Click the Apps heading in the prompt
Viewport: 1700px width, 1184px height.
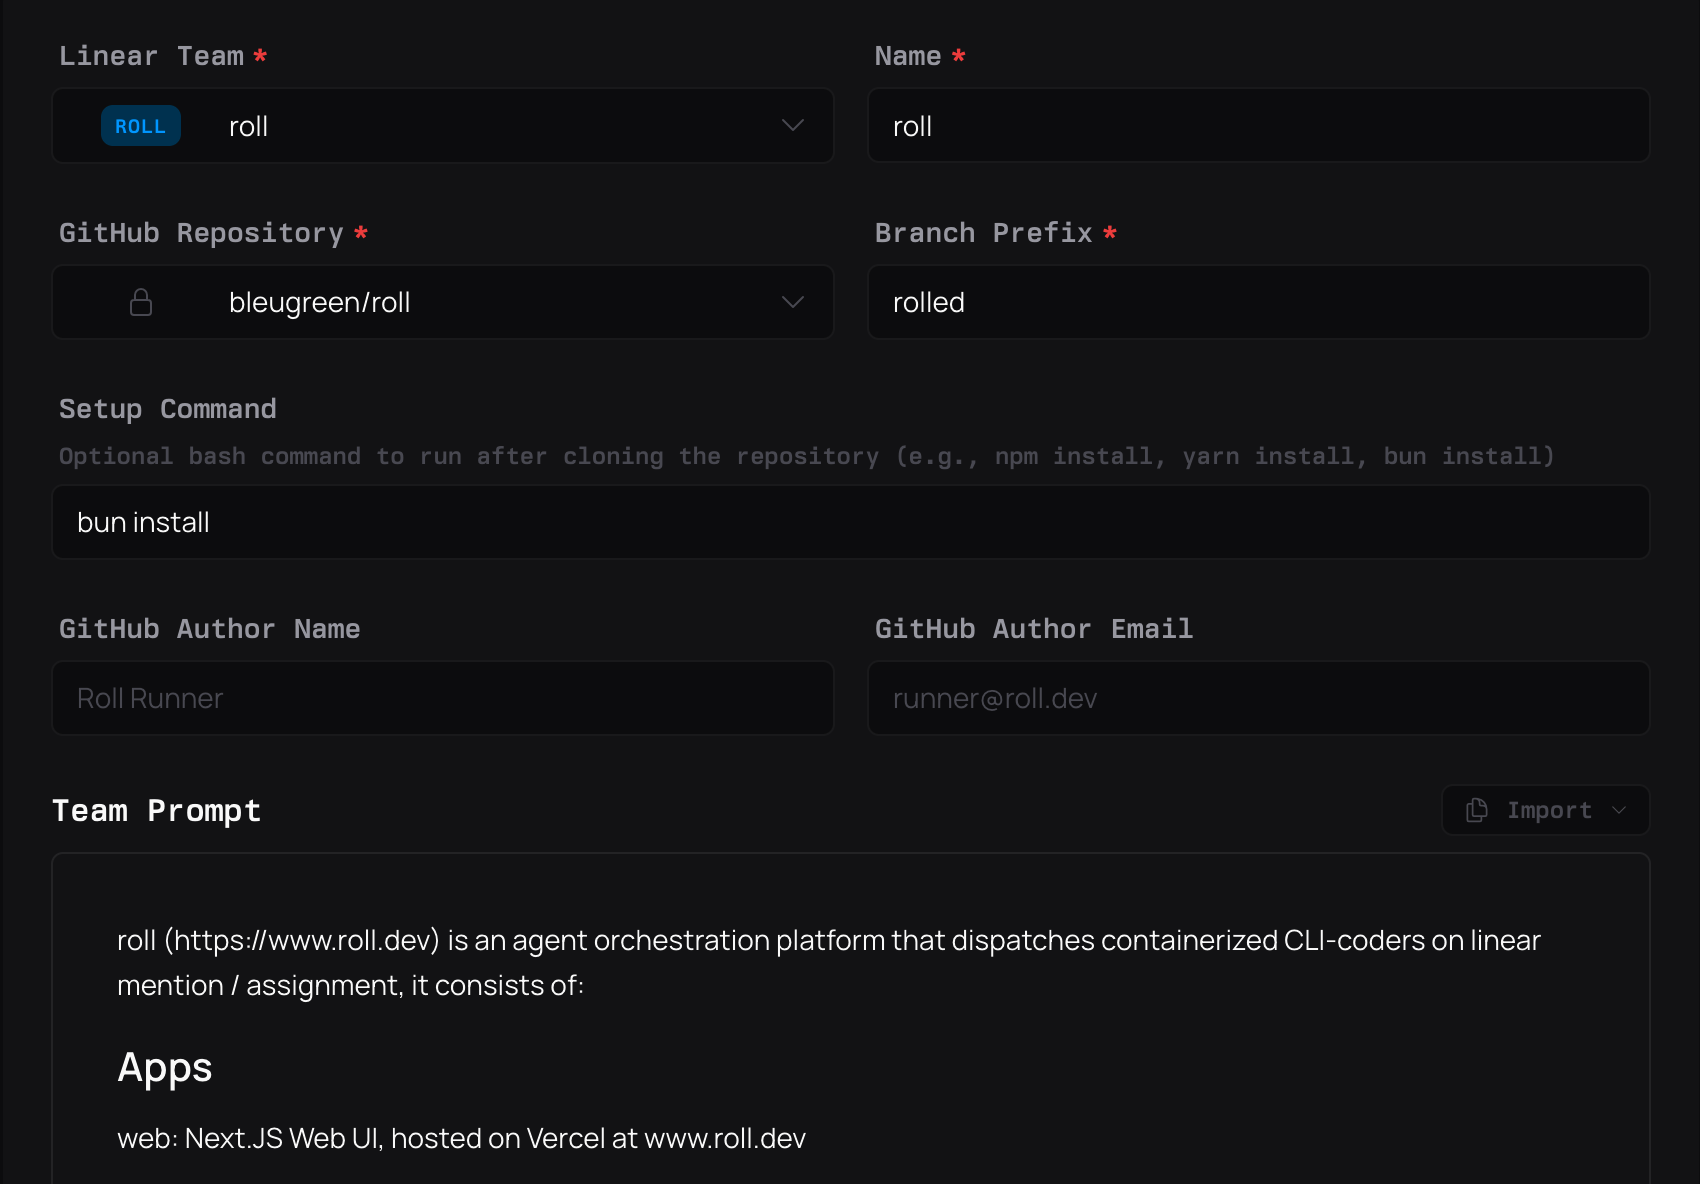point(164,1067)
